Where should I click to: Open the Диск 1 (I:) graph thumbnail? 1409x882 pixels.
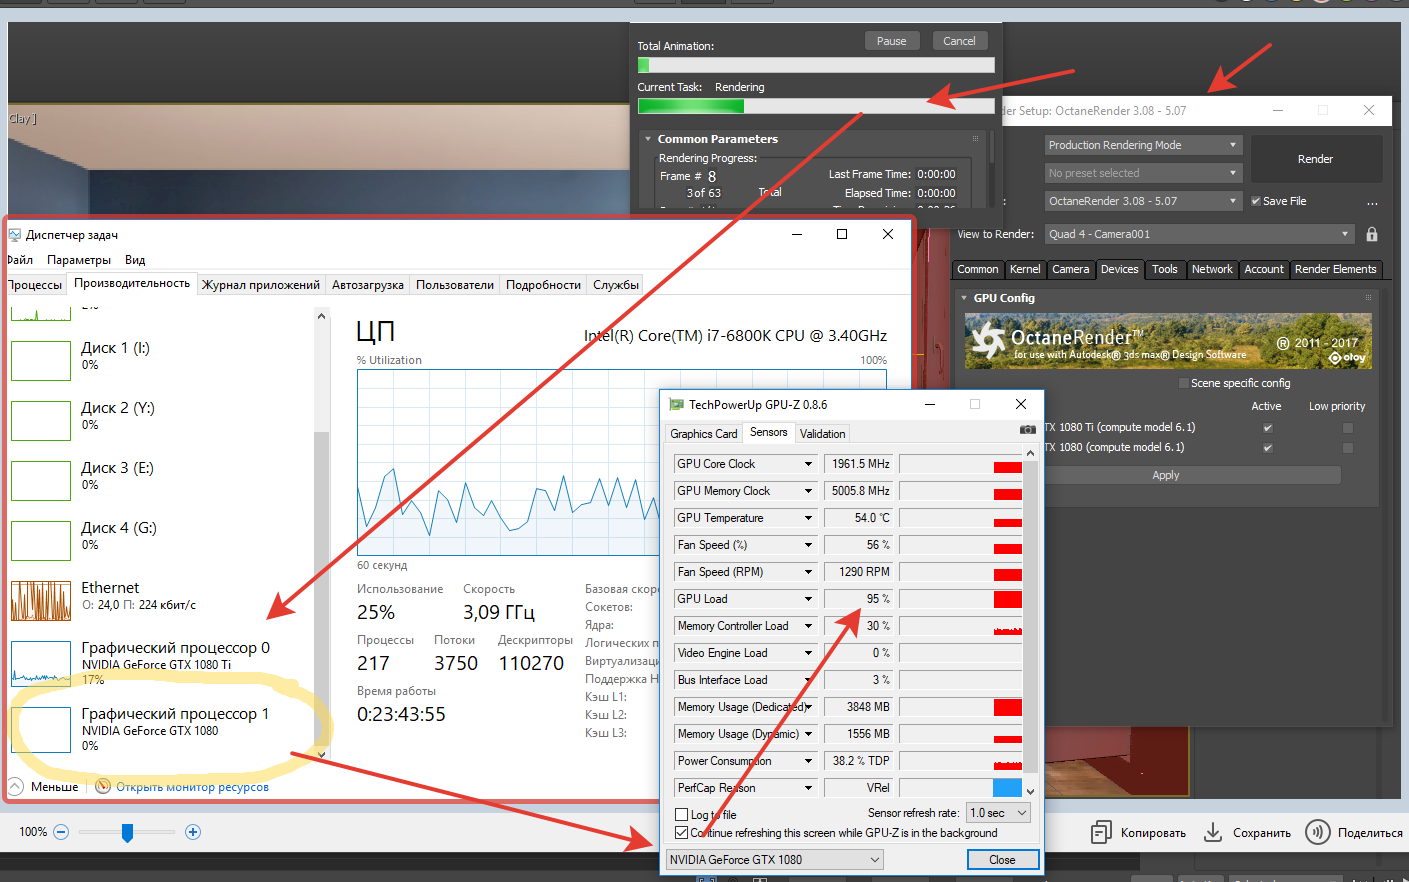[41, 361]
